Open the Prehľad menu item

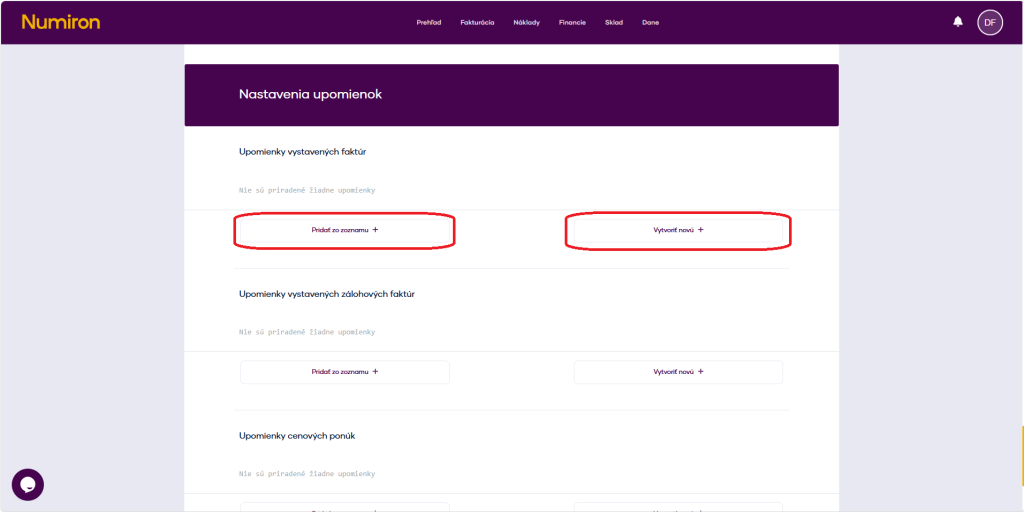[429, 23]
